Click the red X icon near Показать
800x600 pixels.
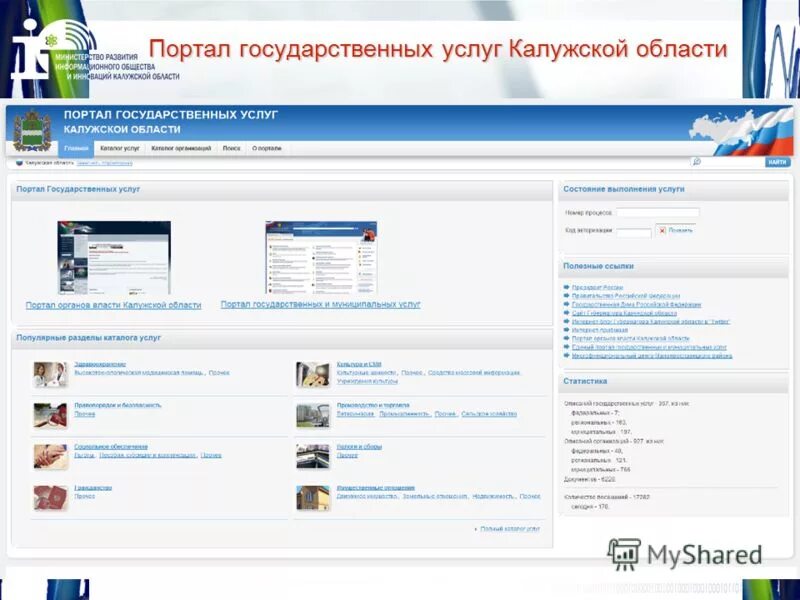[x=662, y=230]
